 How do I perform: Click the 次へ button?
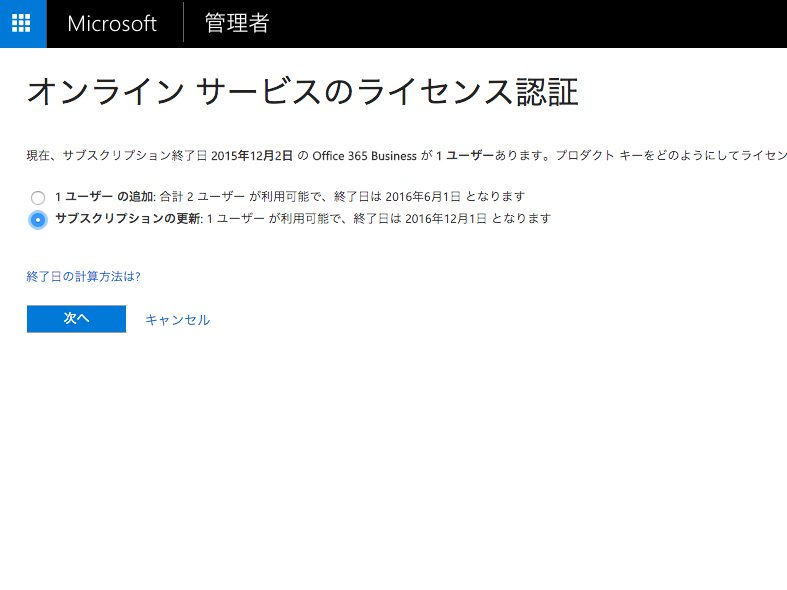(76, 319)
